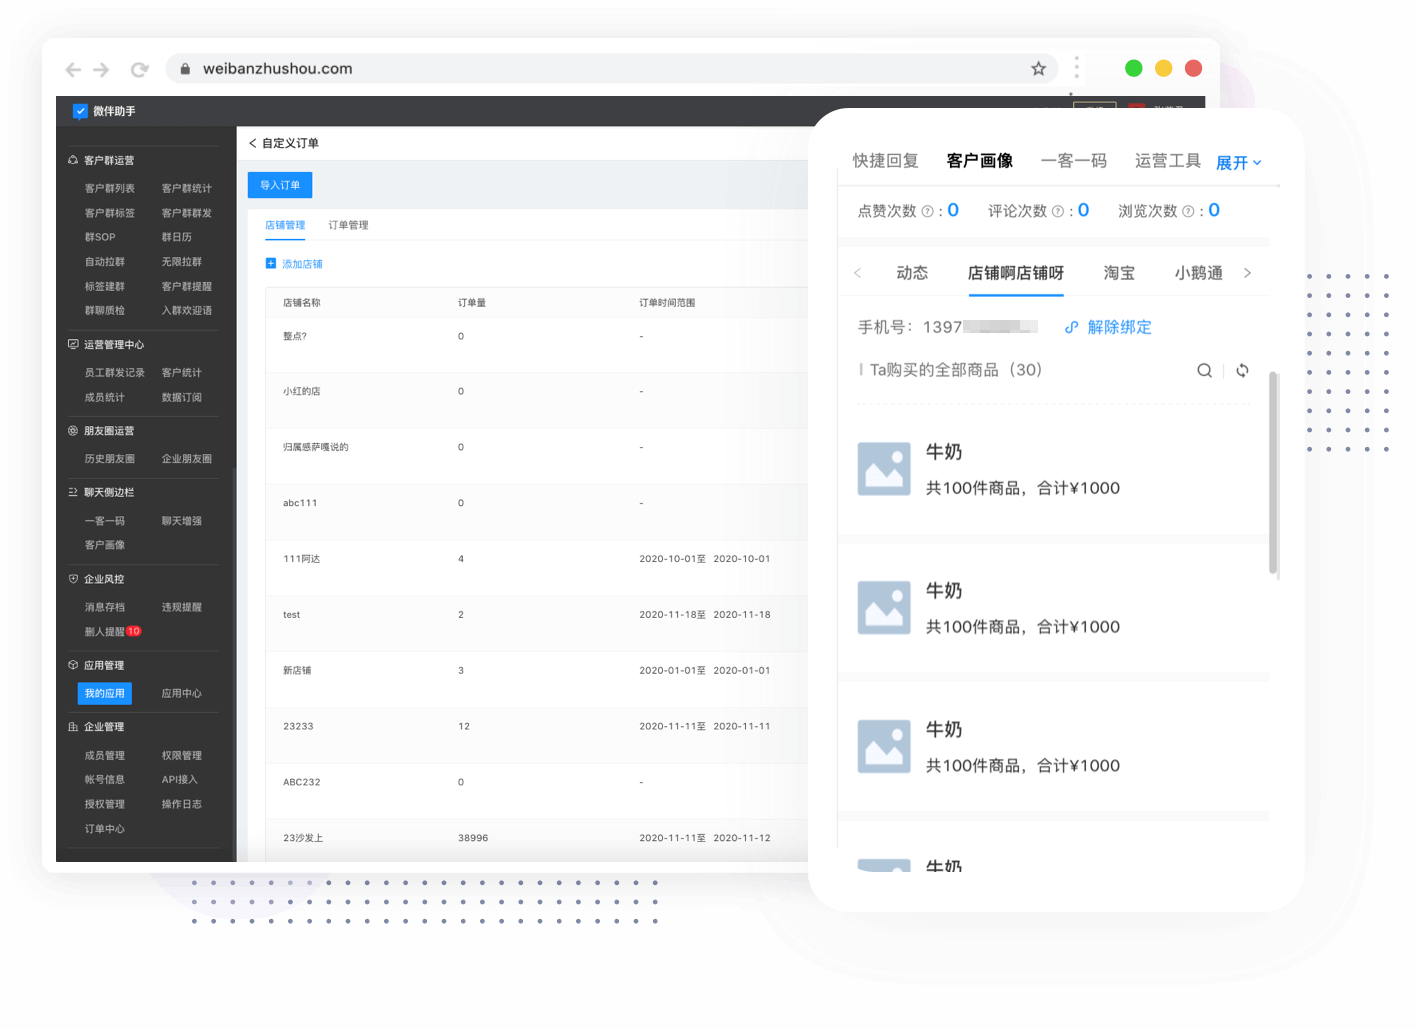Click 38996 order count cell

pos(473,838)
